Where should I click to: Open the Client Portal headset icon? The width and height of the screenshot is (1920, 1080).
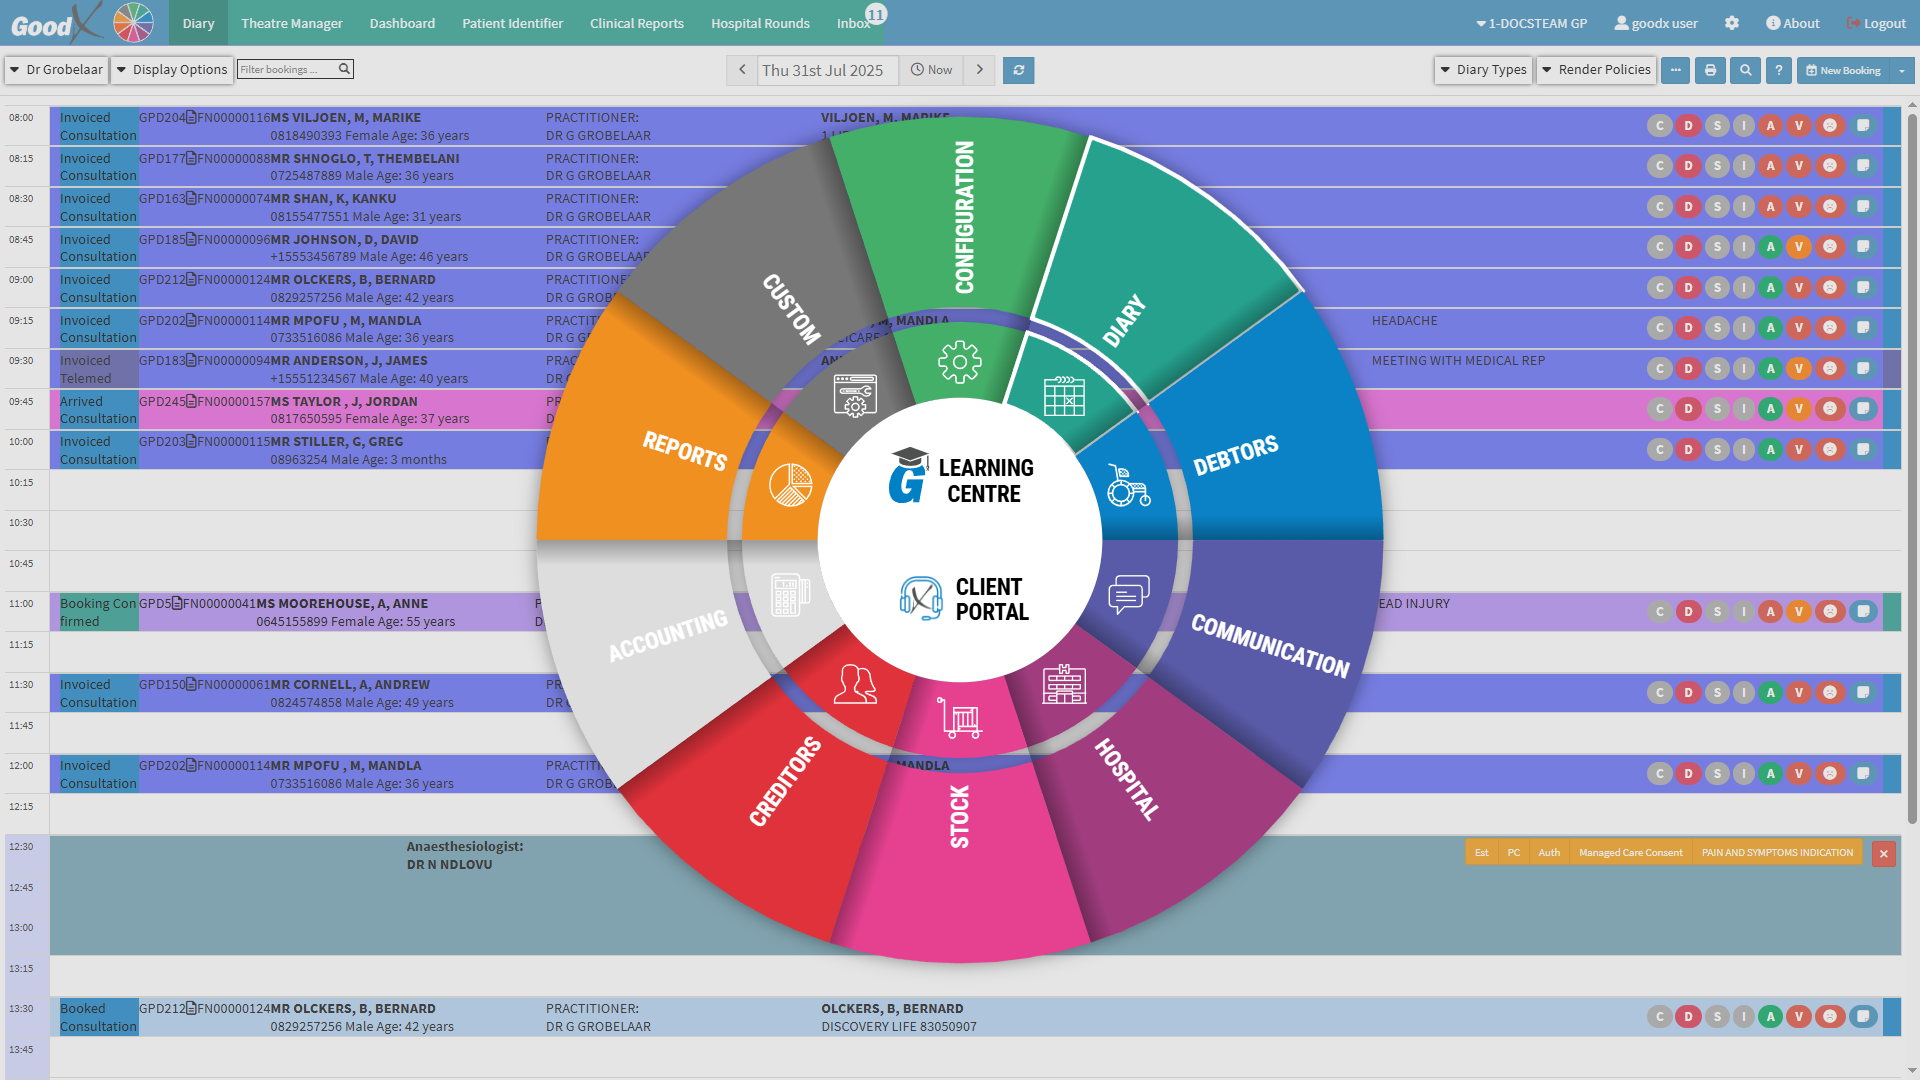click(921, 598)
